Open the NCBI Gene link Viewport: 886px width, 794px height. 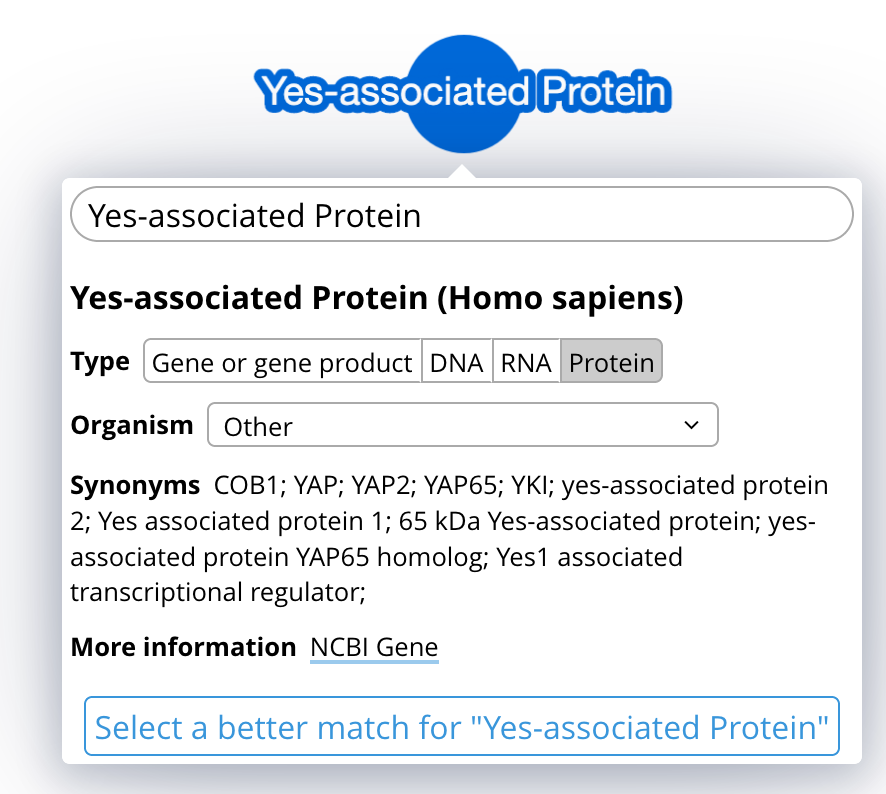coord(374,648)
